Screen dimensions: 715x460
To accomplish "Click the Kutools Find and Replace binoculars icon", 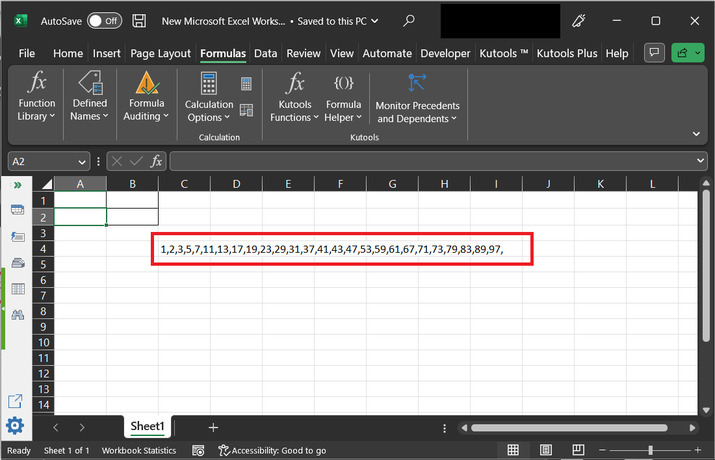I will coord(17,315).
